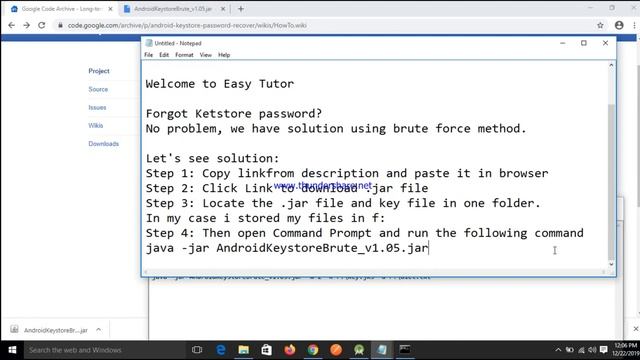The image size is (640, 360).
Task: Open Notepad View menu
Action: pyautogui.click(x=205, y=55)
